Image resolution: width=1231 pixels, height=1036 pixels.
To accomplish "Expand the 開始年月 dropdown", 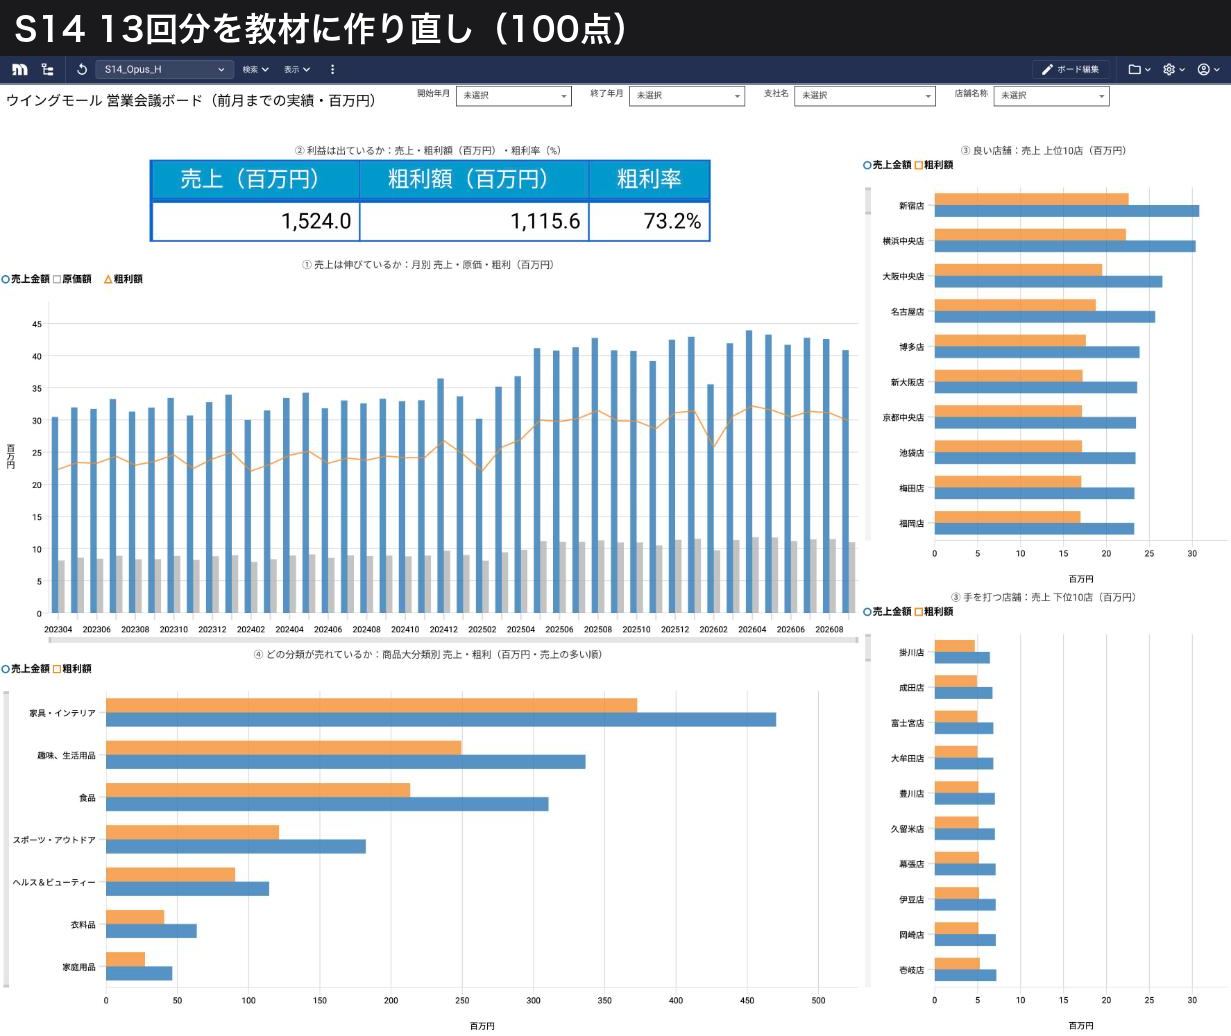I will click(514, 96).
